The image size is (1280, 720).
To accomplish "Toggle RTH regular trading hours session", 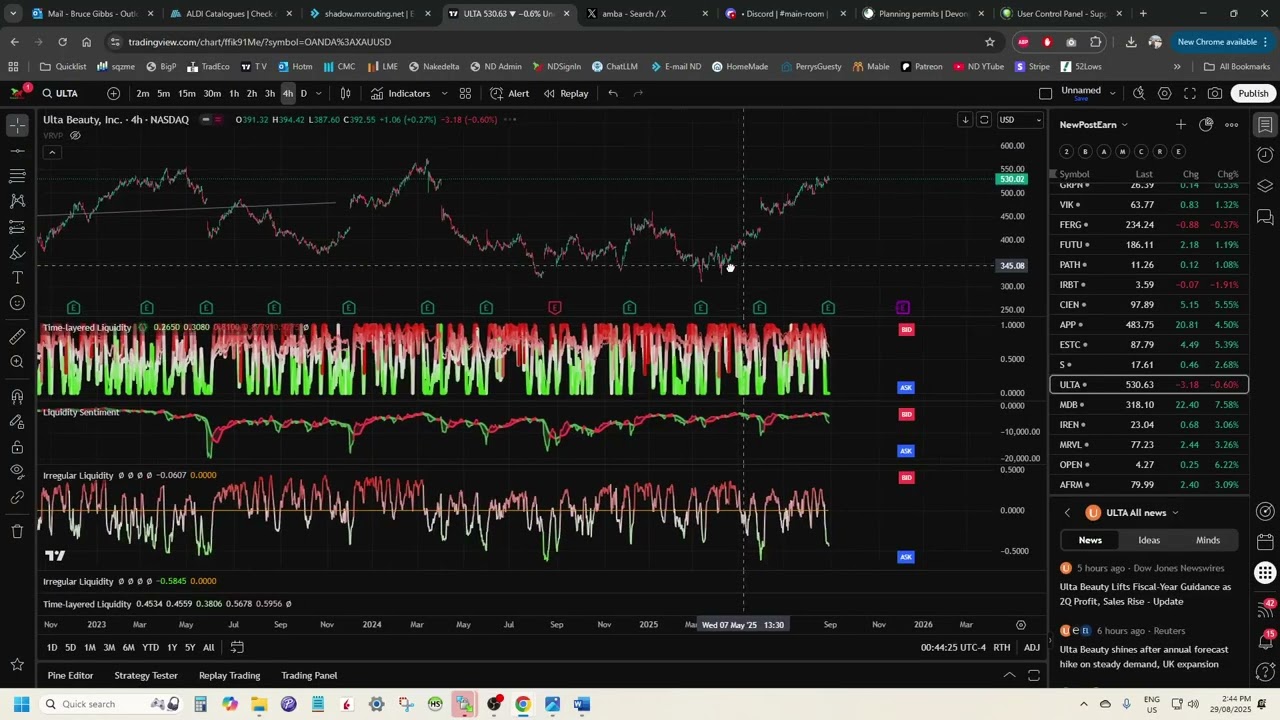I will click(1001, 647).
